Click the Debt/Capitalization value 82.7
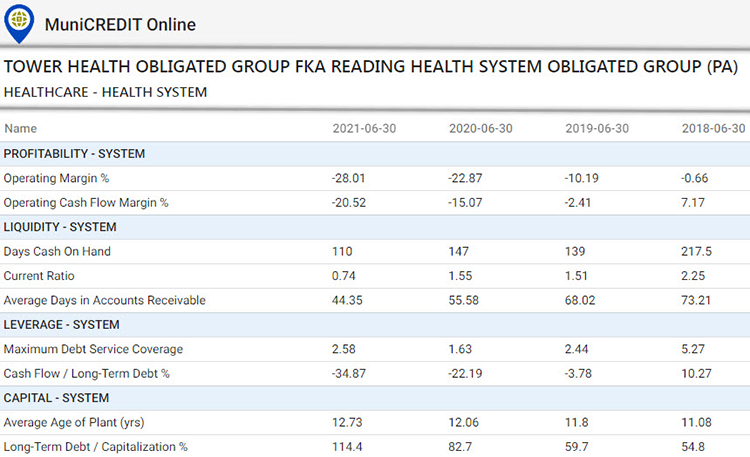Screen dimensions: 750x457 (x=460, y=446)
